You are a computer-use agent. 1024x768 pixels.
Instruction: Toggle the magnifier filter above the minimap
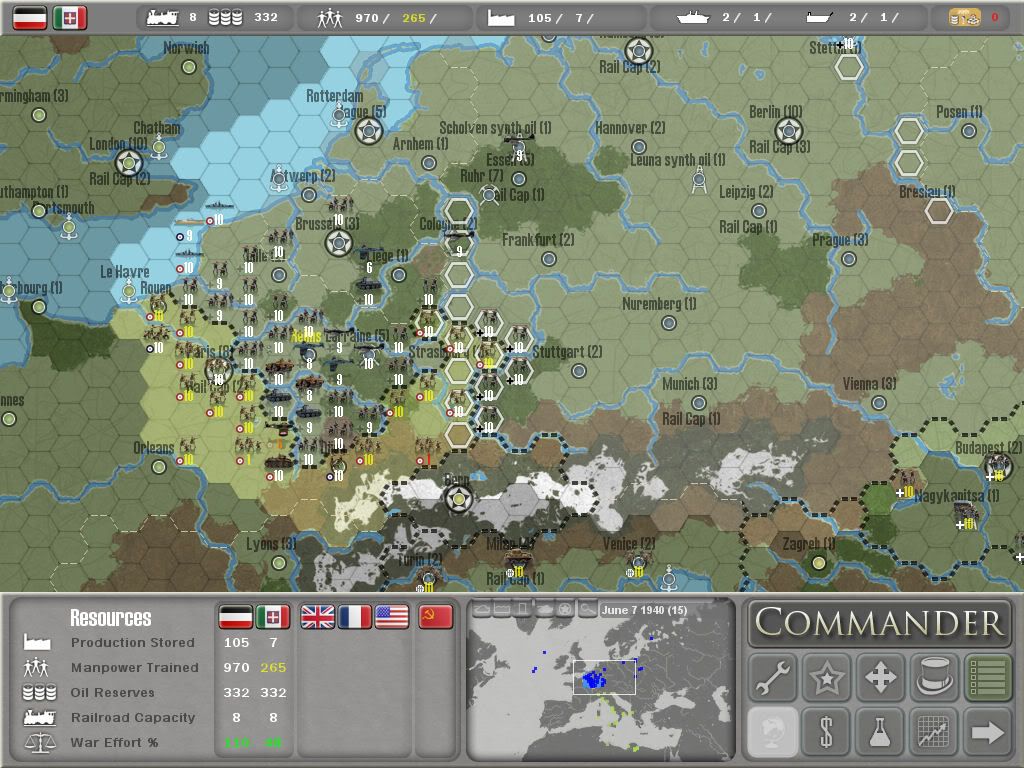click(x=588, y=609)
